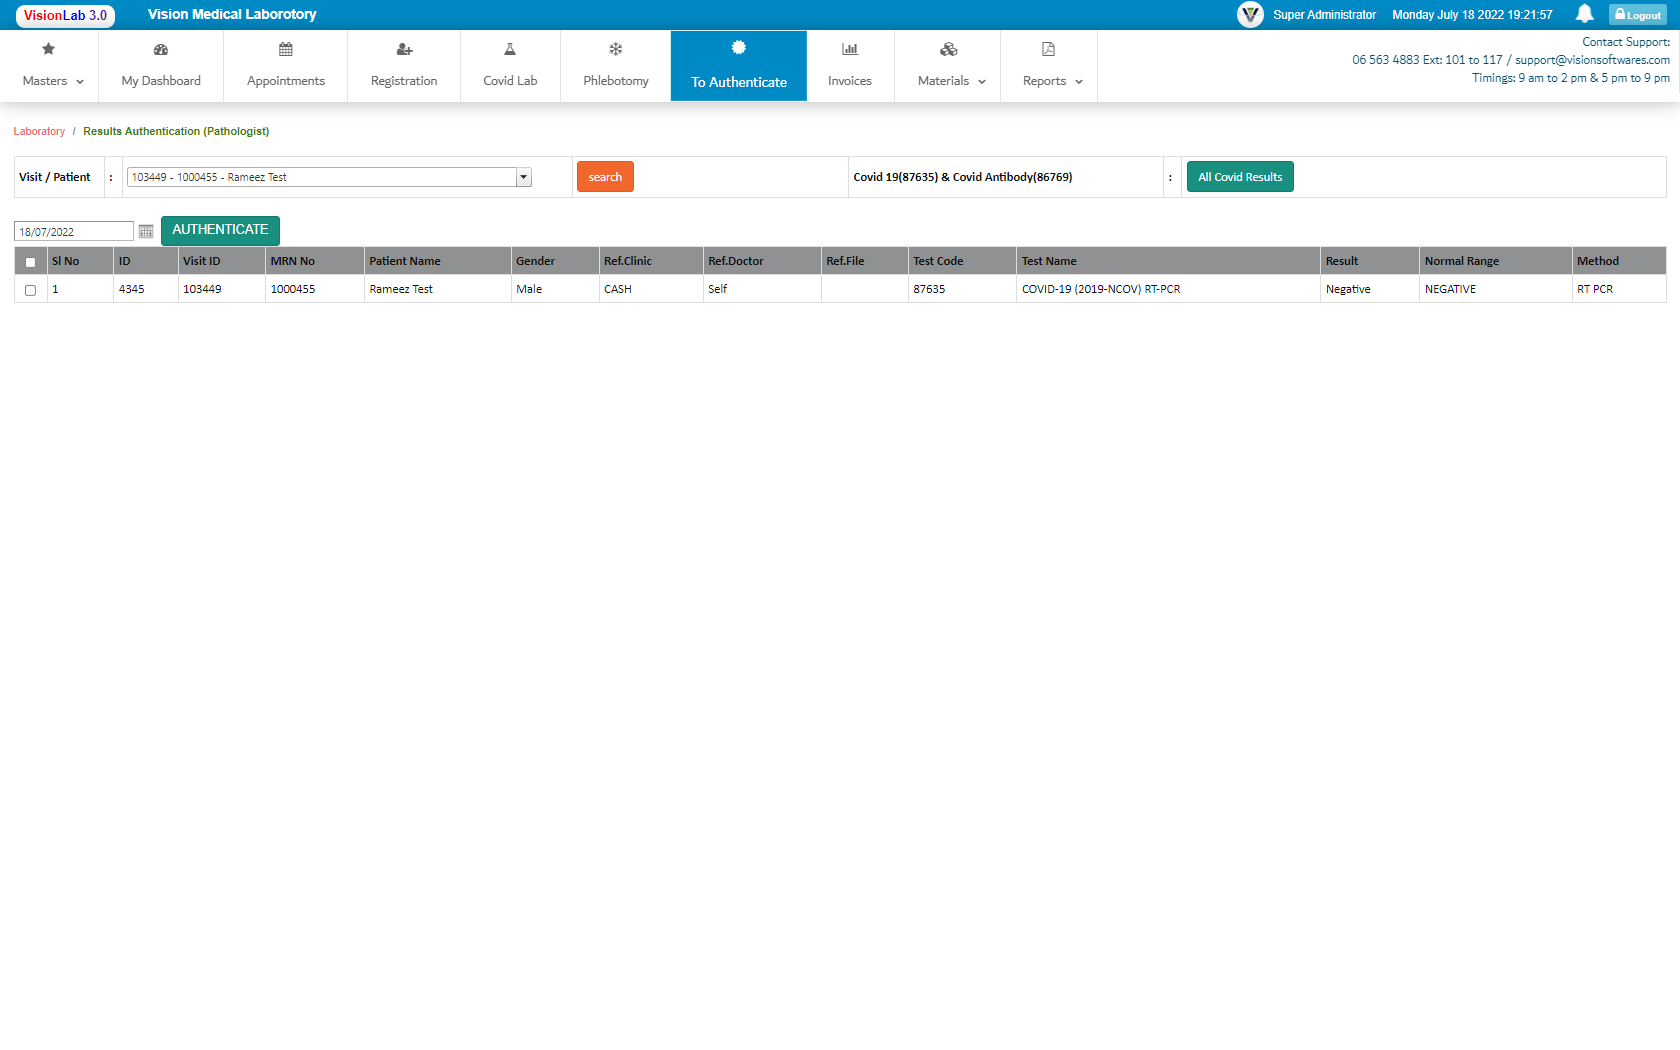The width and height of the screenshot is (1680, 1050).
Task: Open Appointments via the calendar icon
Action: [x=285, y=48]
